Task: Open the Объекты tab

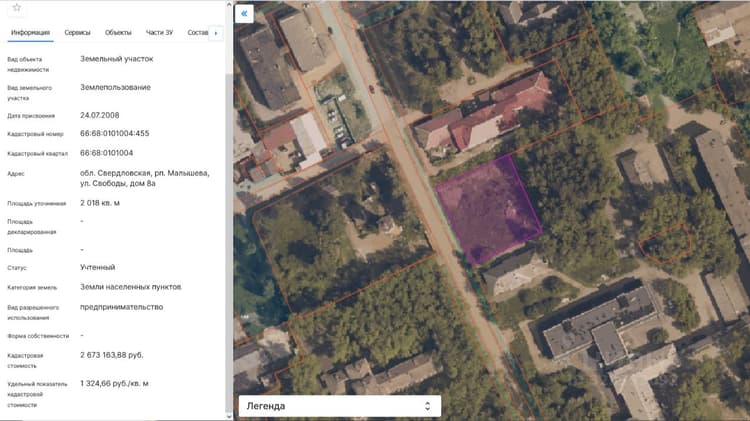Action: point(118,33)
